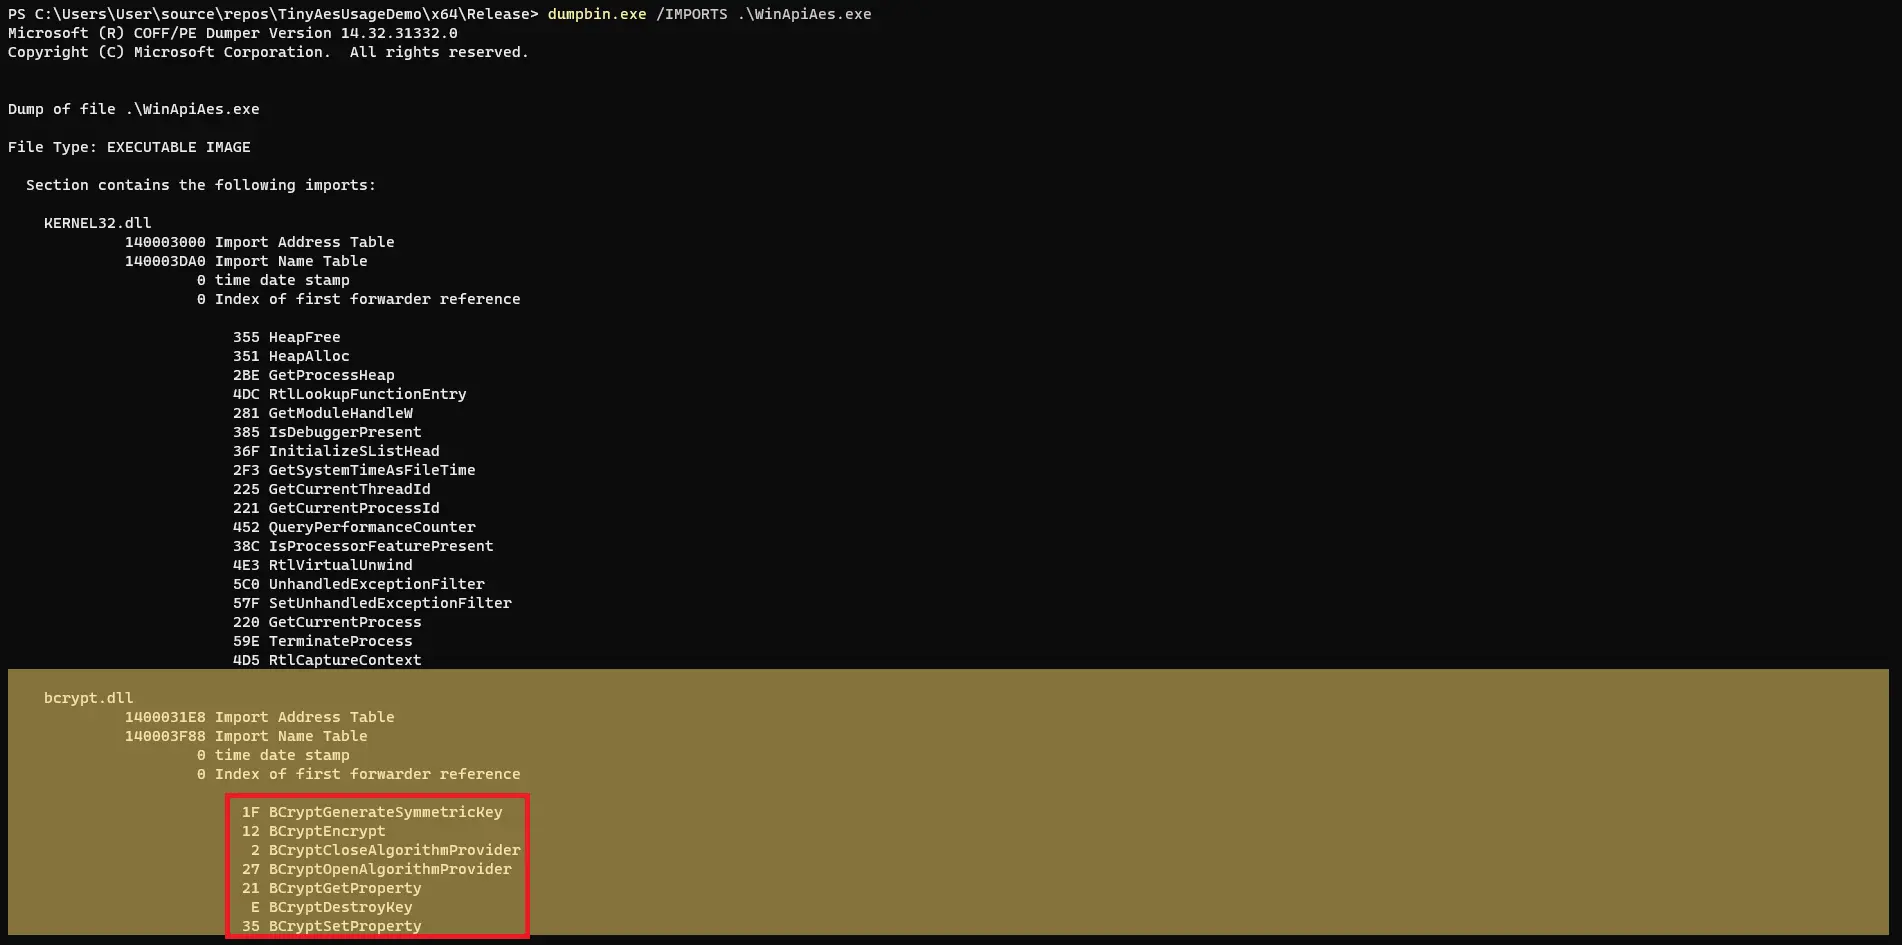Click the RtlCaptureContext import entry
The width and height of the screenshot is (1902, 945).
coord(327,660)
